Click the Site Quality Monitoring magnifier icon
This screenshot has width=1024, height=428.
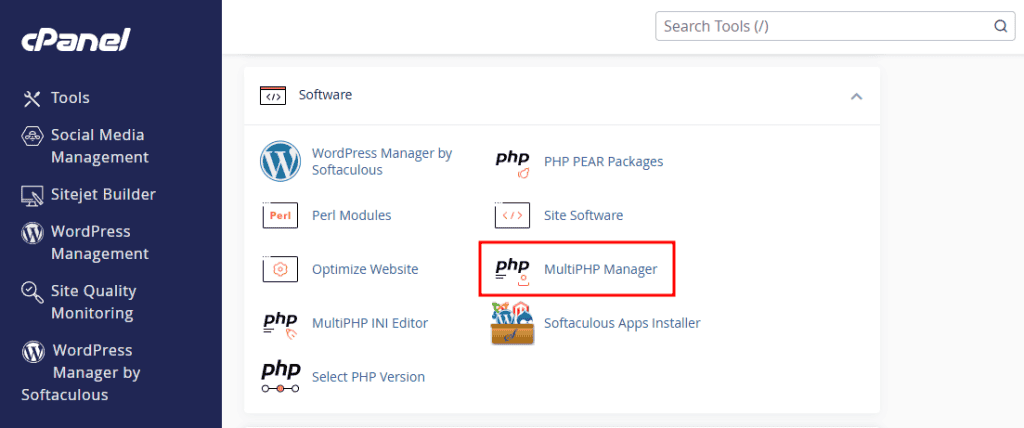[32, 291]
